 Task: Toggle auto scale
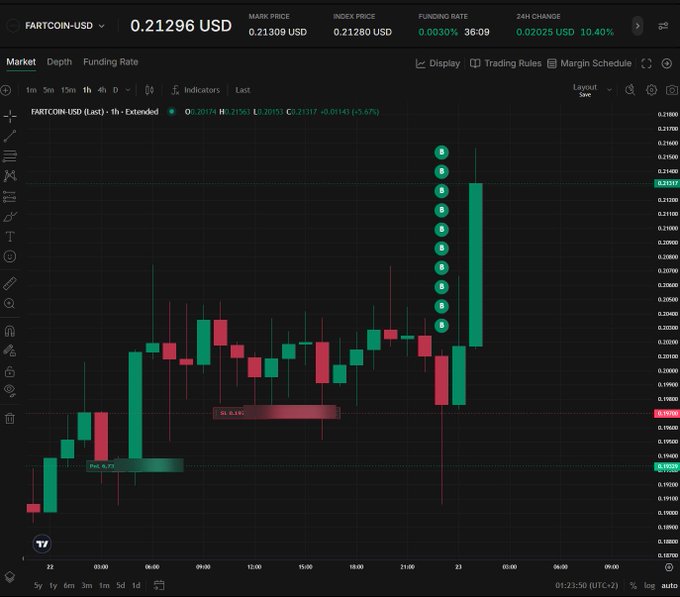click(669, 585)
